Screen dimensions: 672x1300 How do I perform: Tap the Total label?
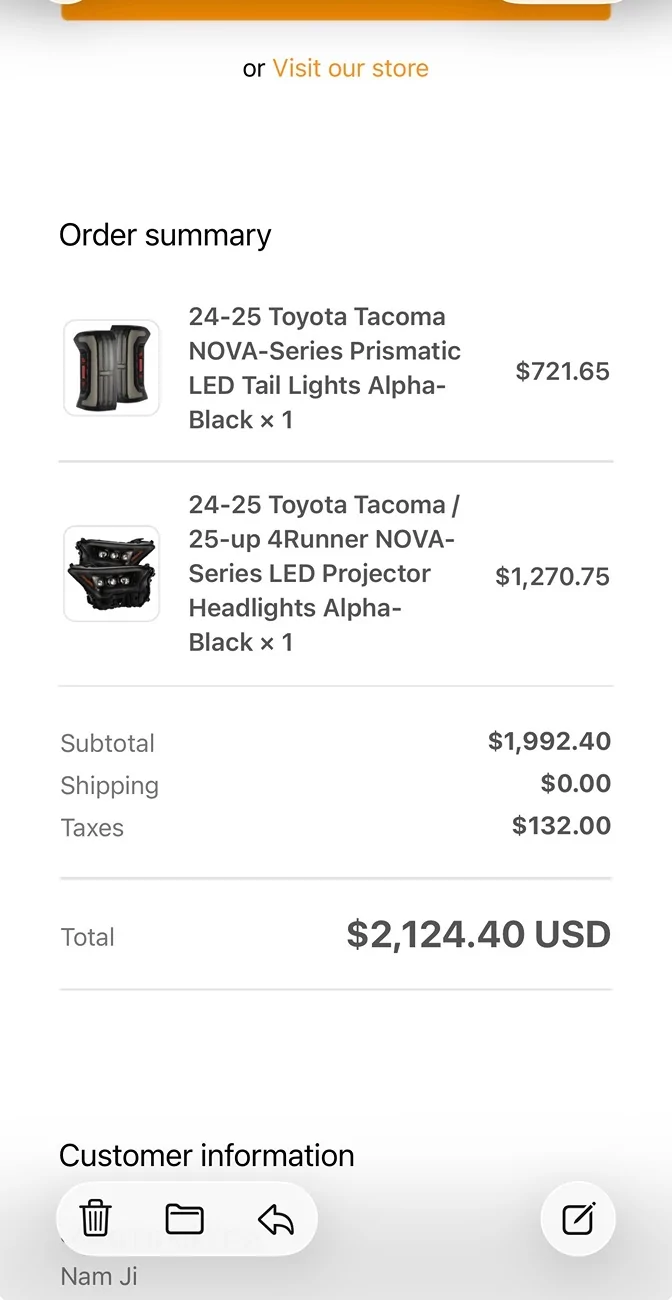(88, 937)
